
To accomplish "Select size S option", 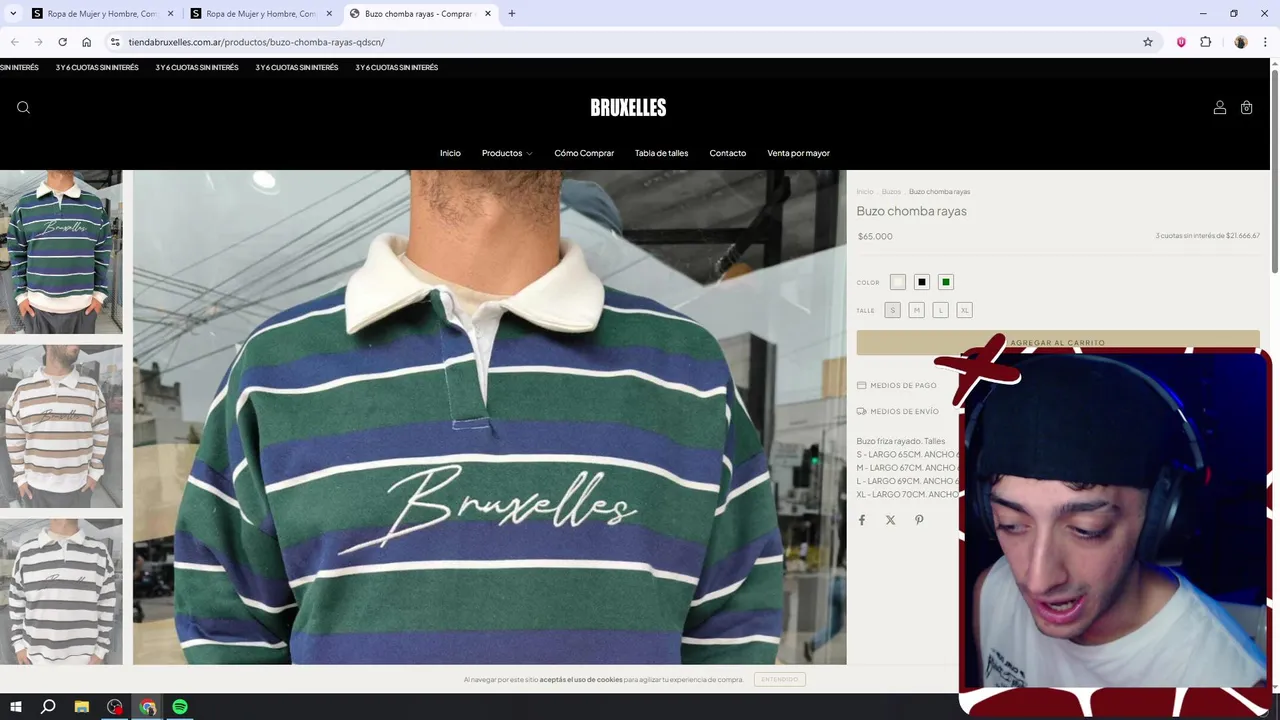I will pos(892,310).
